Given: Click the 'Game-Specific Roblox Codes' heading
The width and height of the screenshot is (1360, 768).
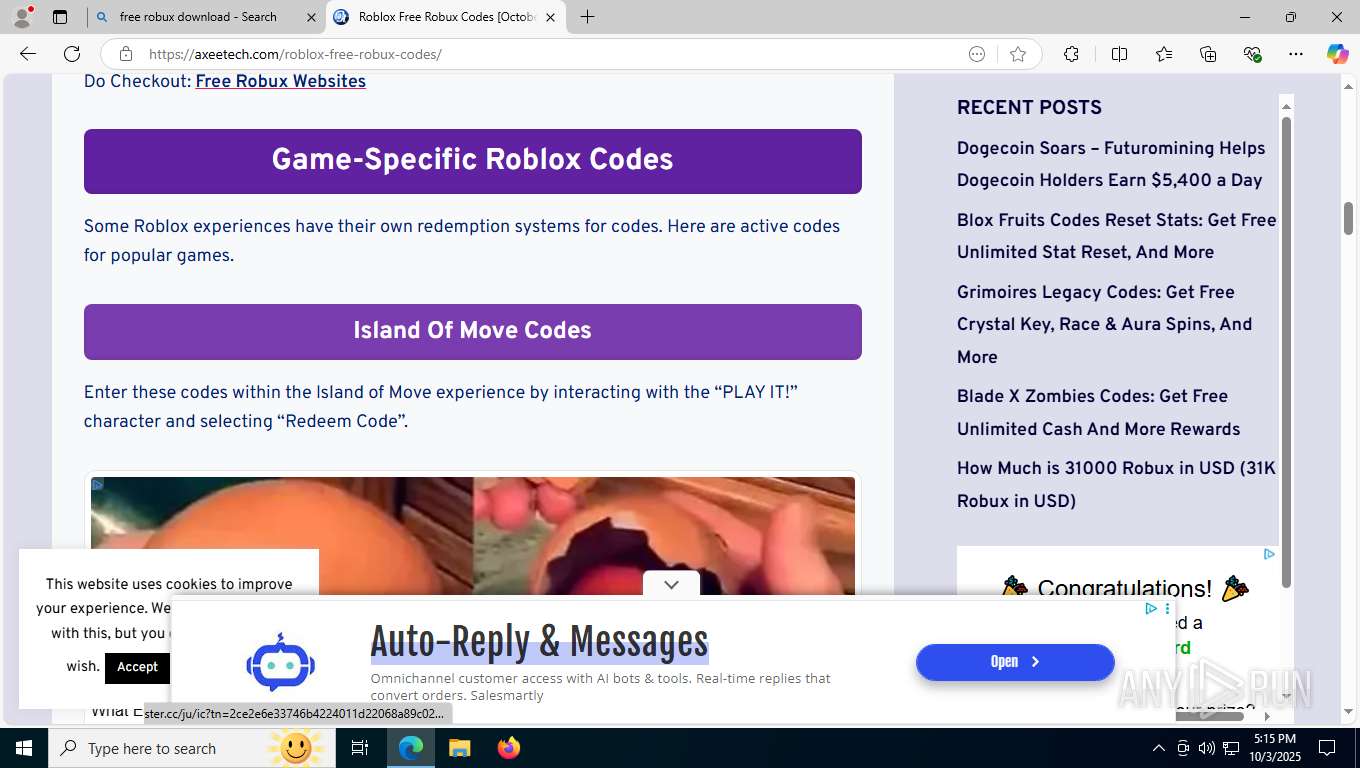Looking at the screenshot, I should coord(472,160).
